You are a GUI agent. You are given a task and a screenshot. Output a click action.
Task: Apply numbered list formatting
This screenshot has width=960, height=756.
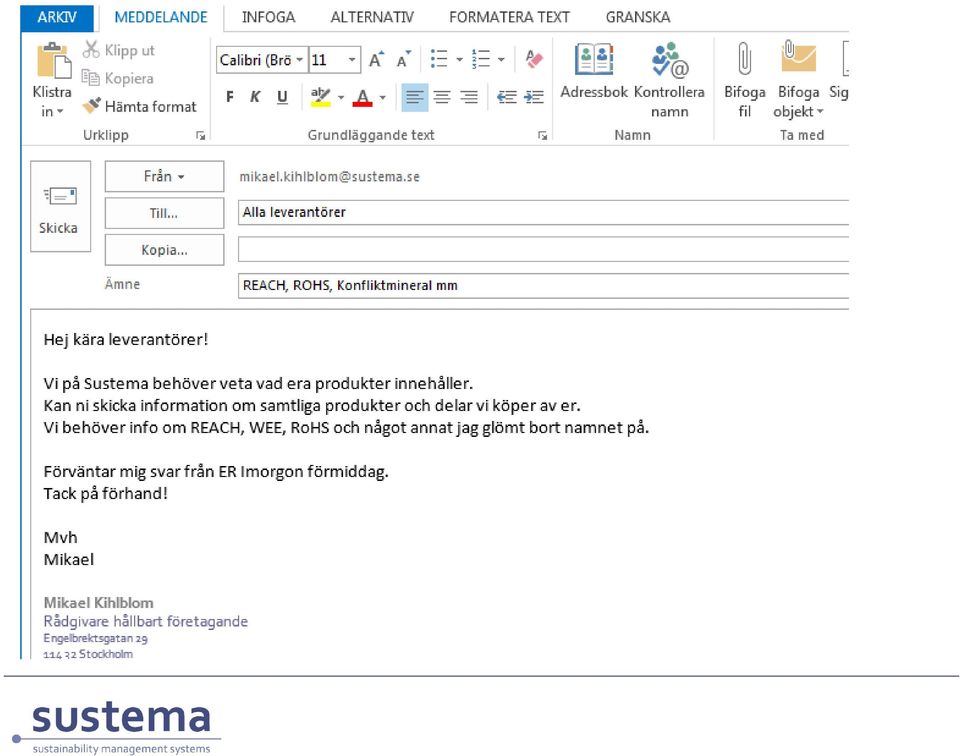(481, 59)
